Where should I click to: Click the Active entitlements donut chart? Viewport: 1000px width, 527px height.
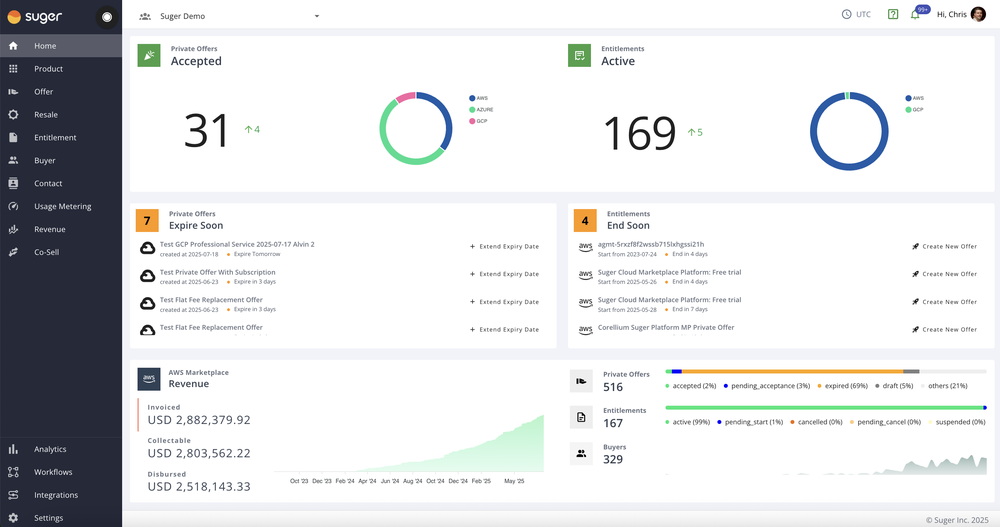click(849, 131)
